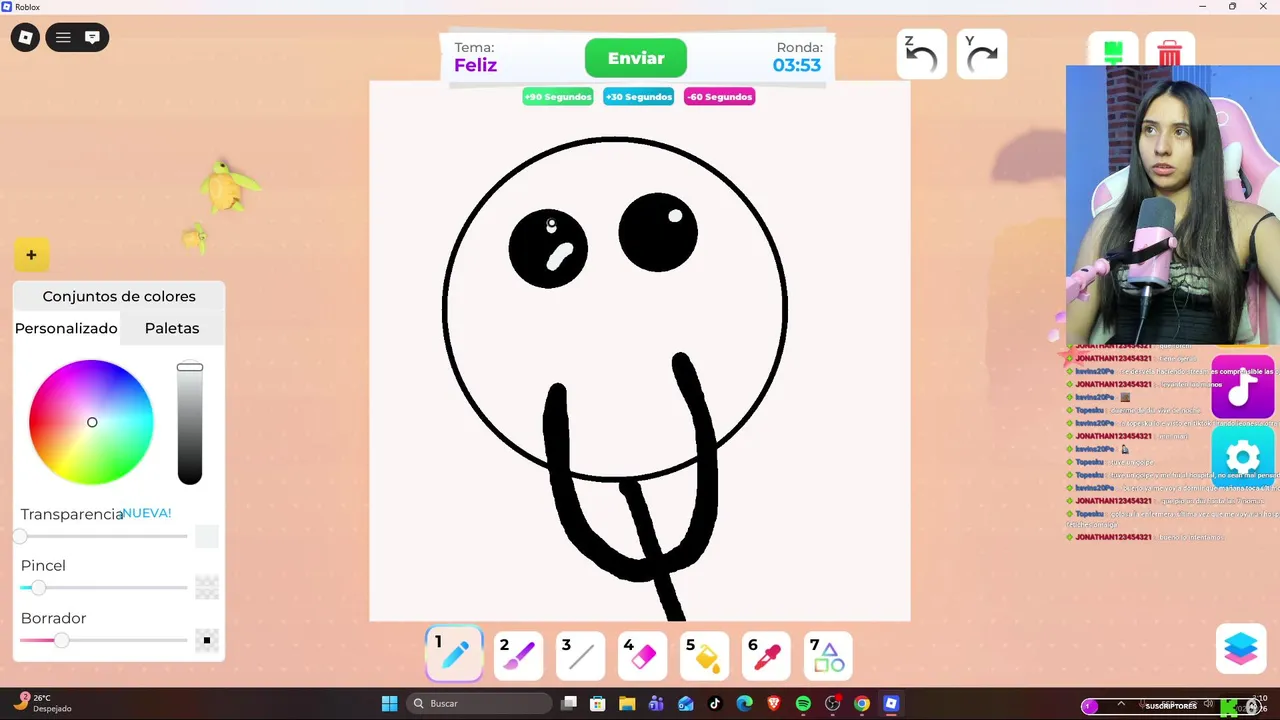
Task: Launch File Explorer from the taskbar
Action: (627, 704)
